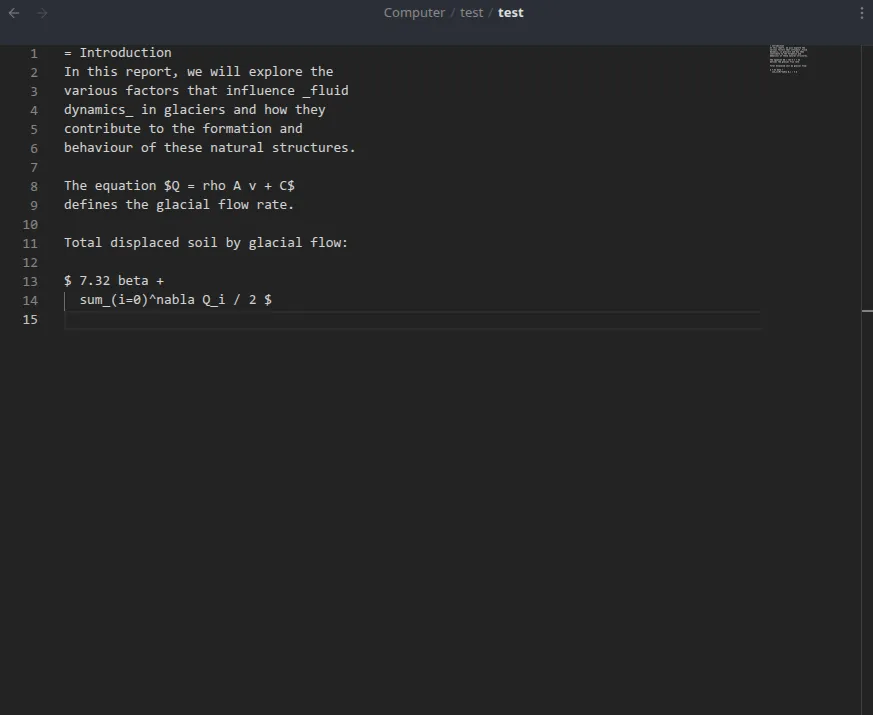Open the "test" folder breadcrumb
This screenshot has width=873, height=715.
tap(471, 12)
